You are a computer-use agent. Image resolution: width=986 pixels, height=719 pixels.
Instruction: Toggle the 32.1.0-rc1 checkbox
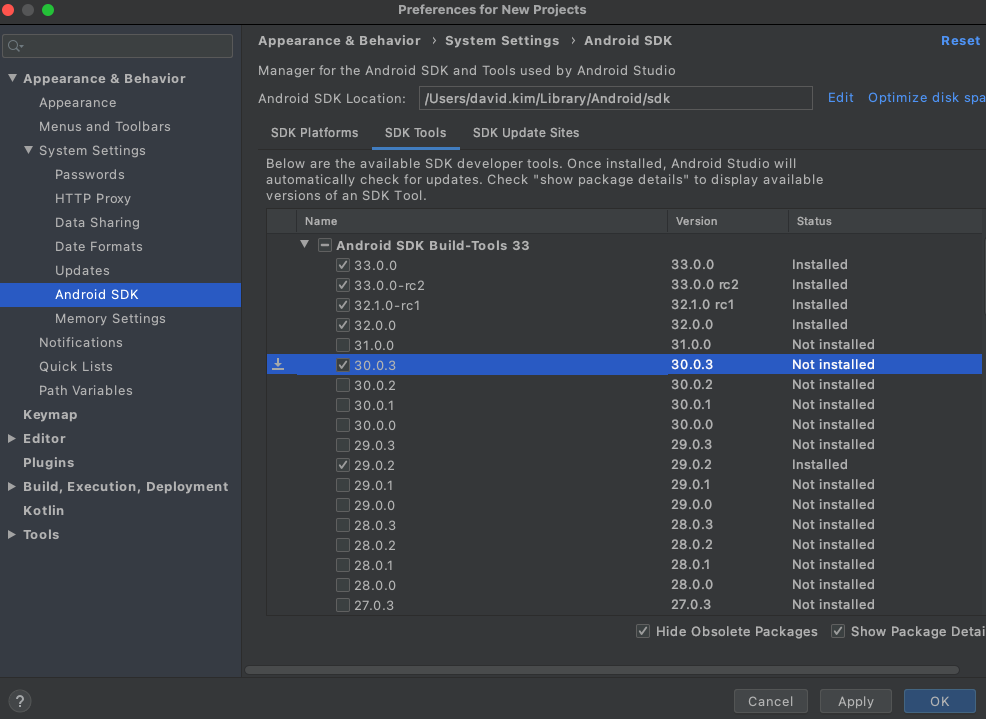(x=343, y=305)
